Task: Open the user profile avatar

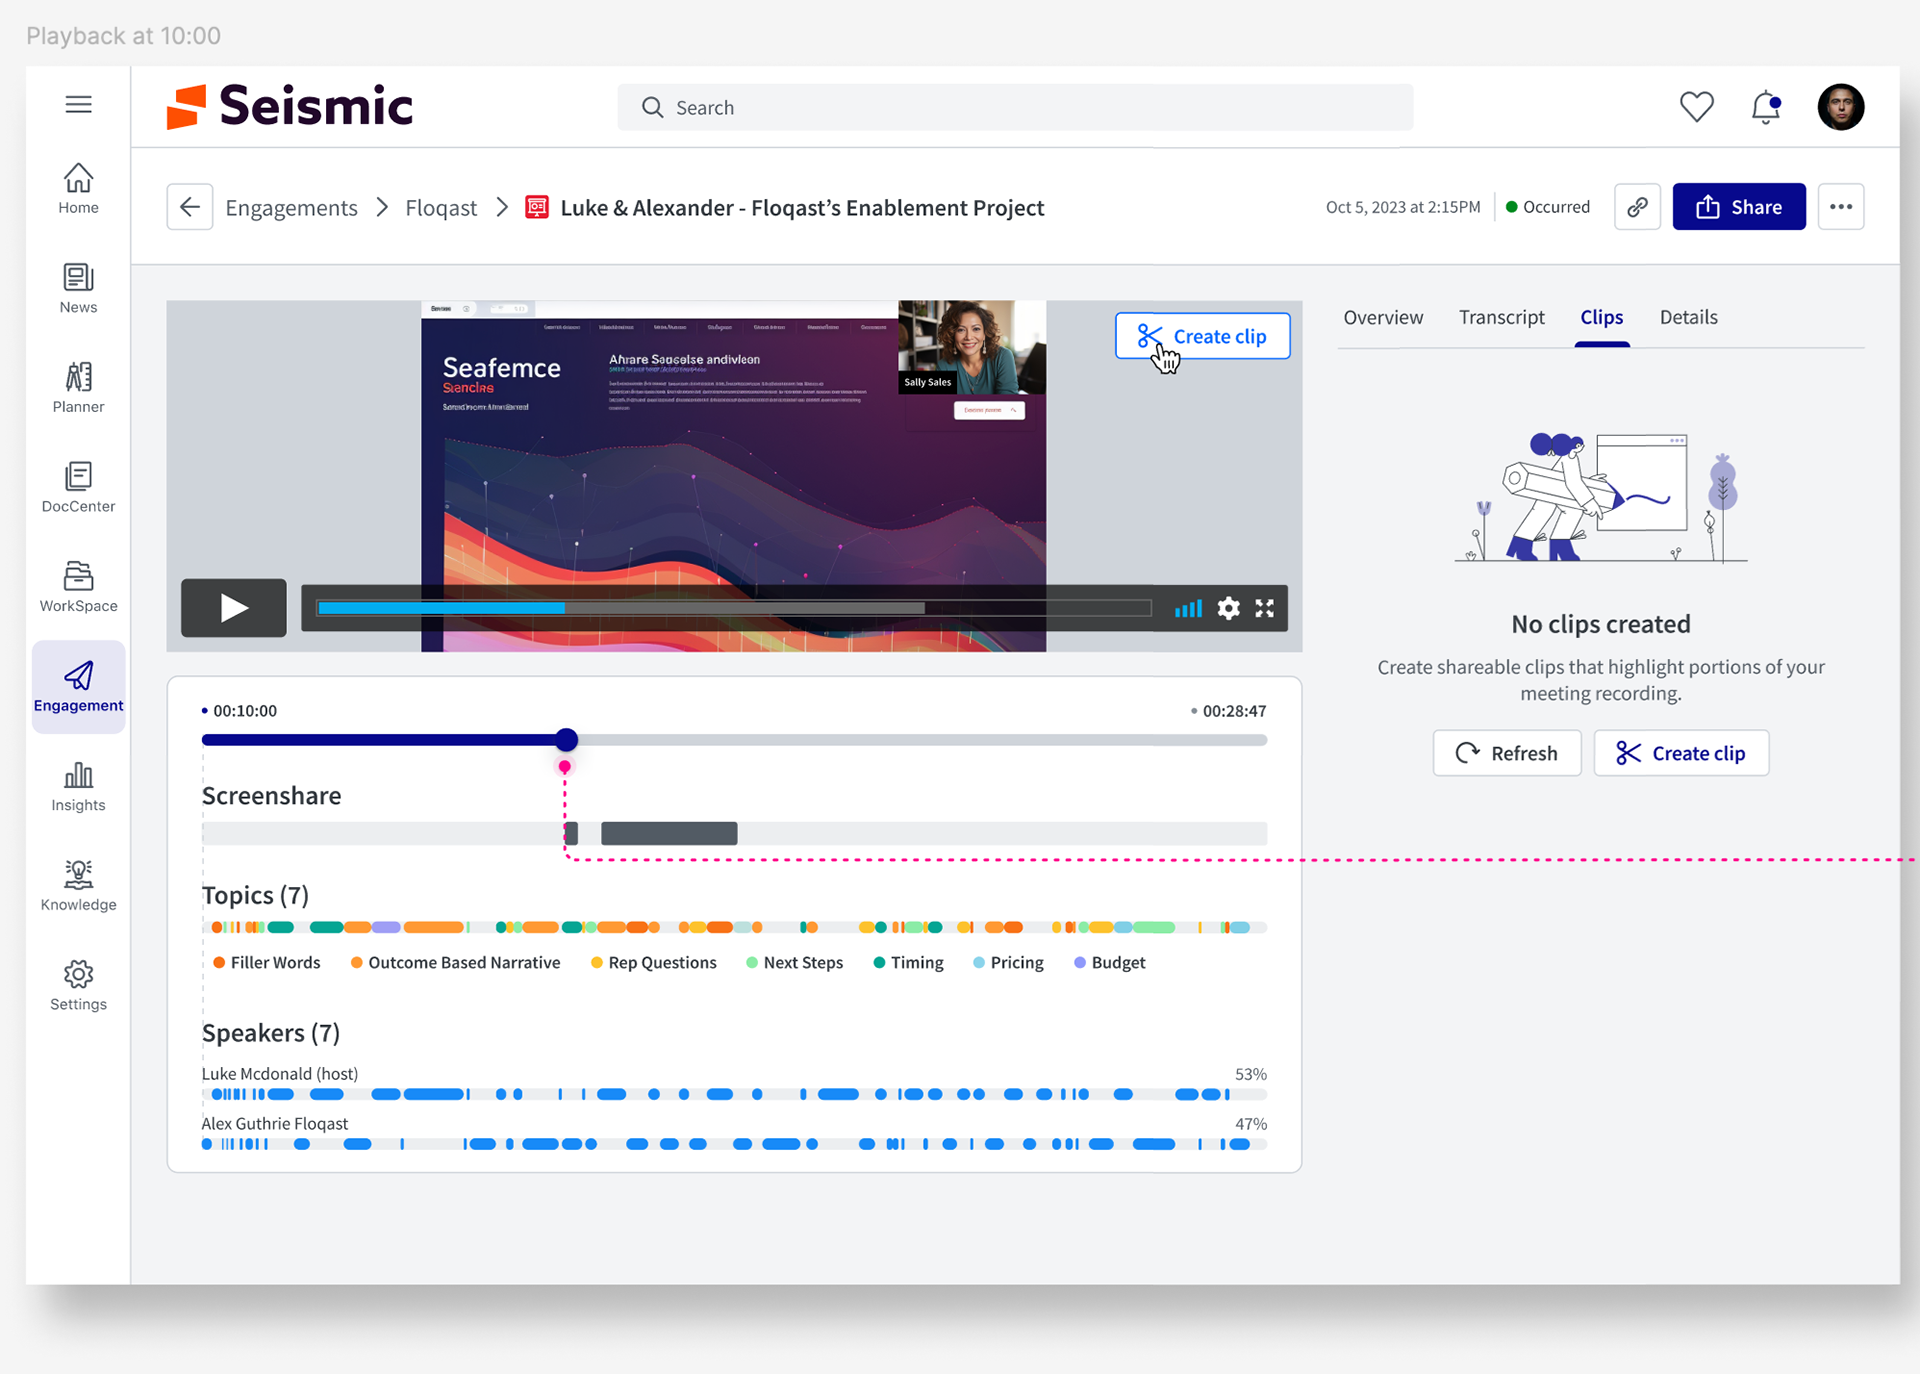Action: pyautogui.click(x=1840, y=107)
